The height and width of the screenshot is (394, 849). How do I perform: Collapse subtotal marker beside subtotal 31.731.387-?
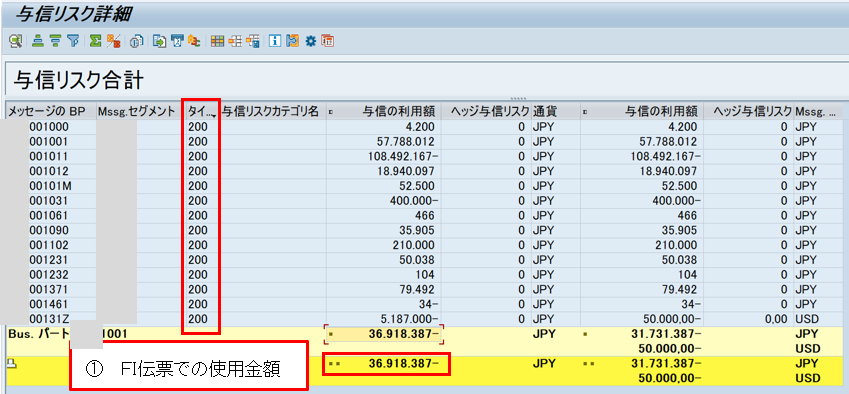[585, 334]
